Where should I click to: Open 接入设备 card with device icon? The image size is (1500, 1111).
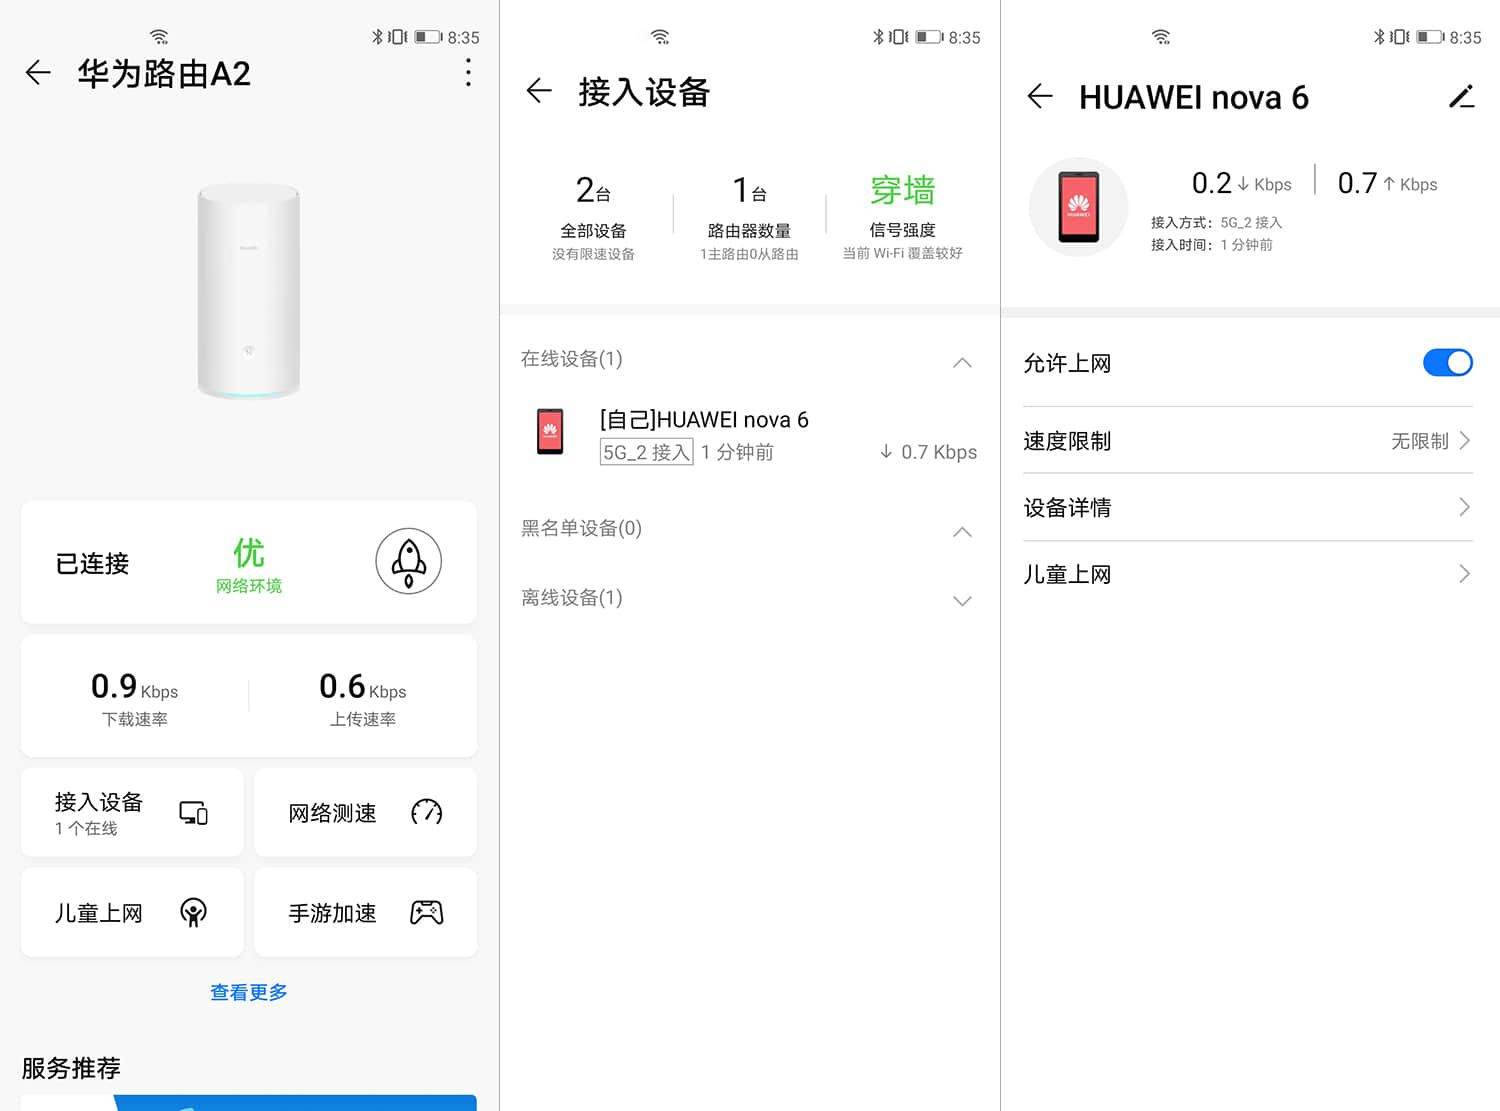click(132, 813)
